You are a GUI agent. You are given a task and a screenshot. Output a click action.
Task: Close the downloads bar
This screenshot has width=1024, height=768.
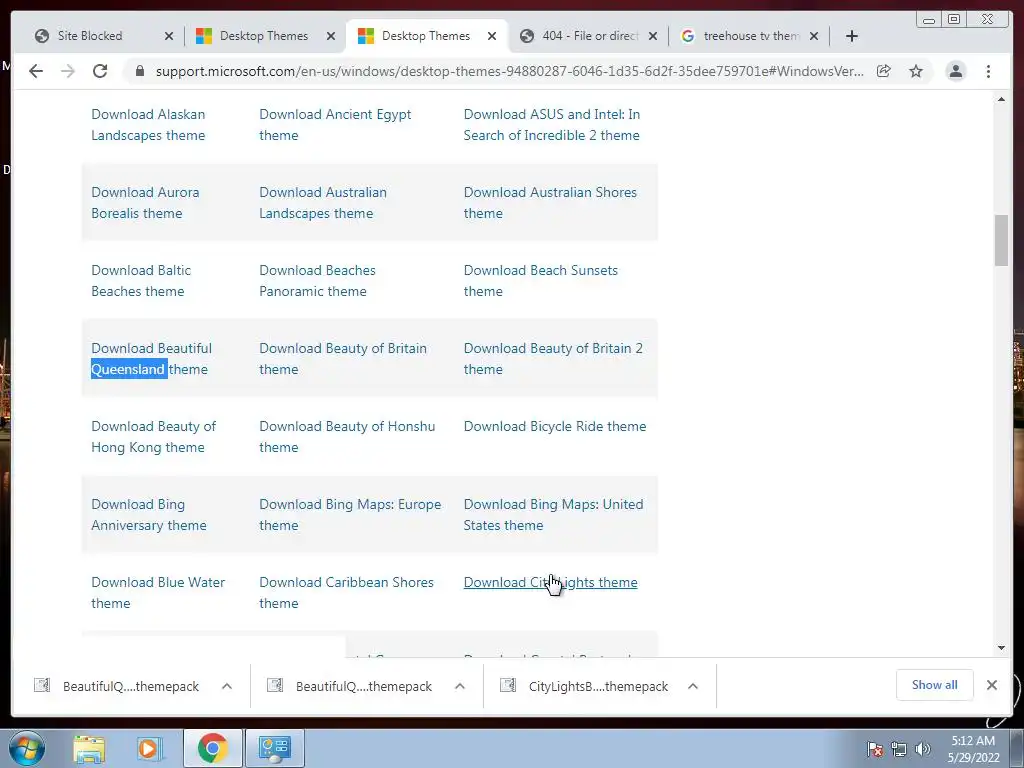(991, 685)
